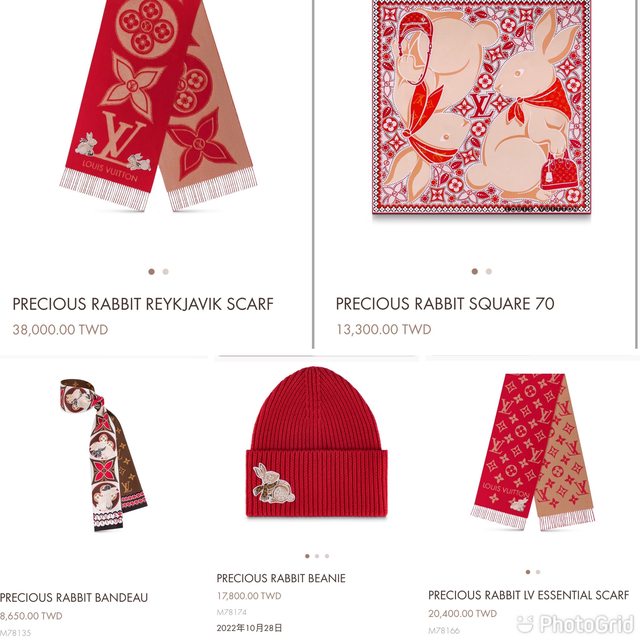Select first carousel dot under Reykjavik Scarf
The image size is (640, 640).
pyautogui.click(x=151, y=271)
